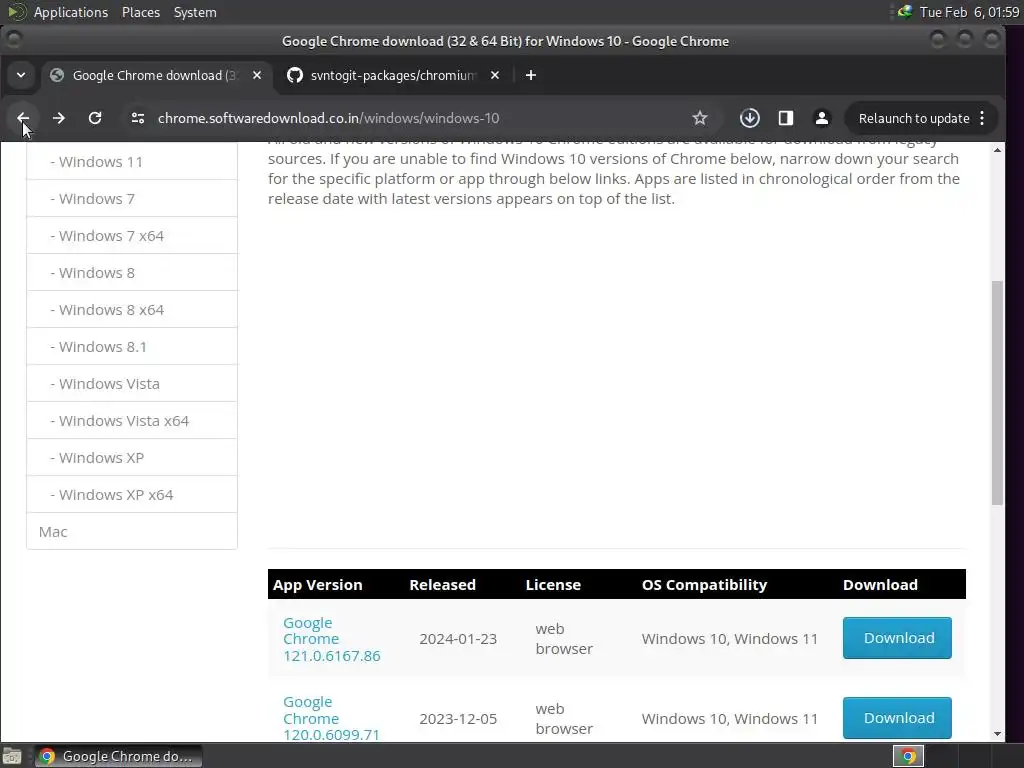Select Windows Vista x64 in the sidebar
1024x768 pixels.
[132, 421]
